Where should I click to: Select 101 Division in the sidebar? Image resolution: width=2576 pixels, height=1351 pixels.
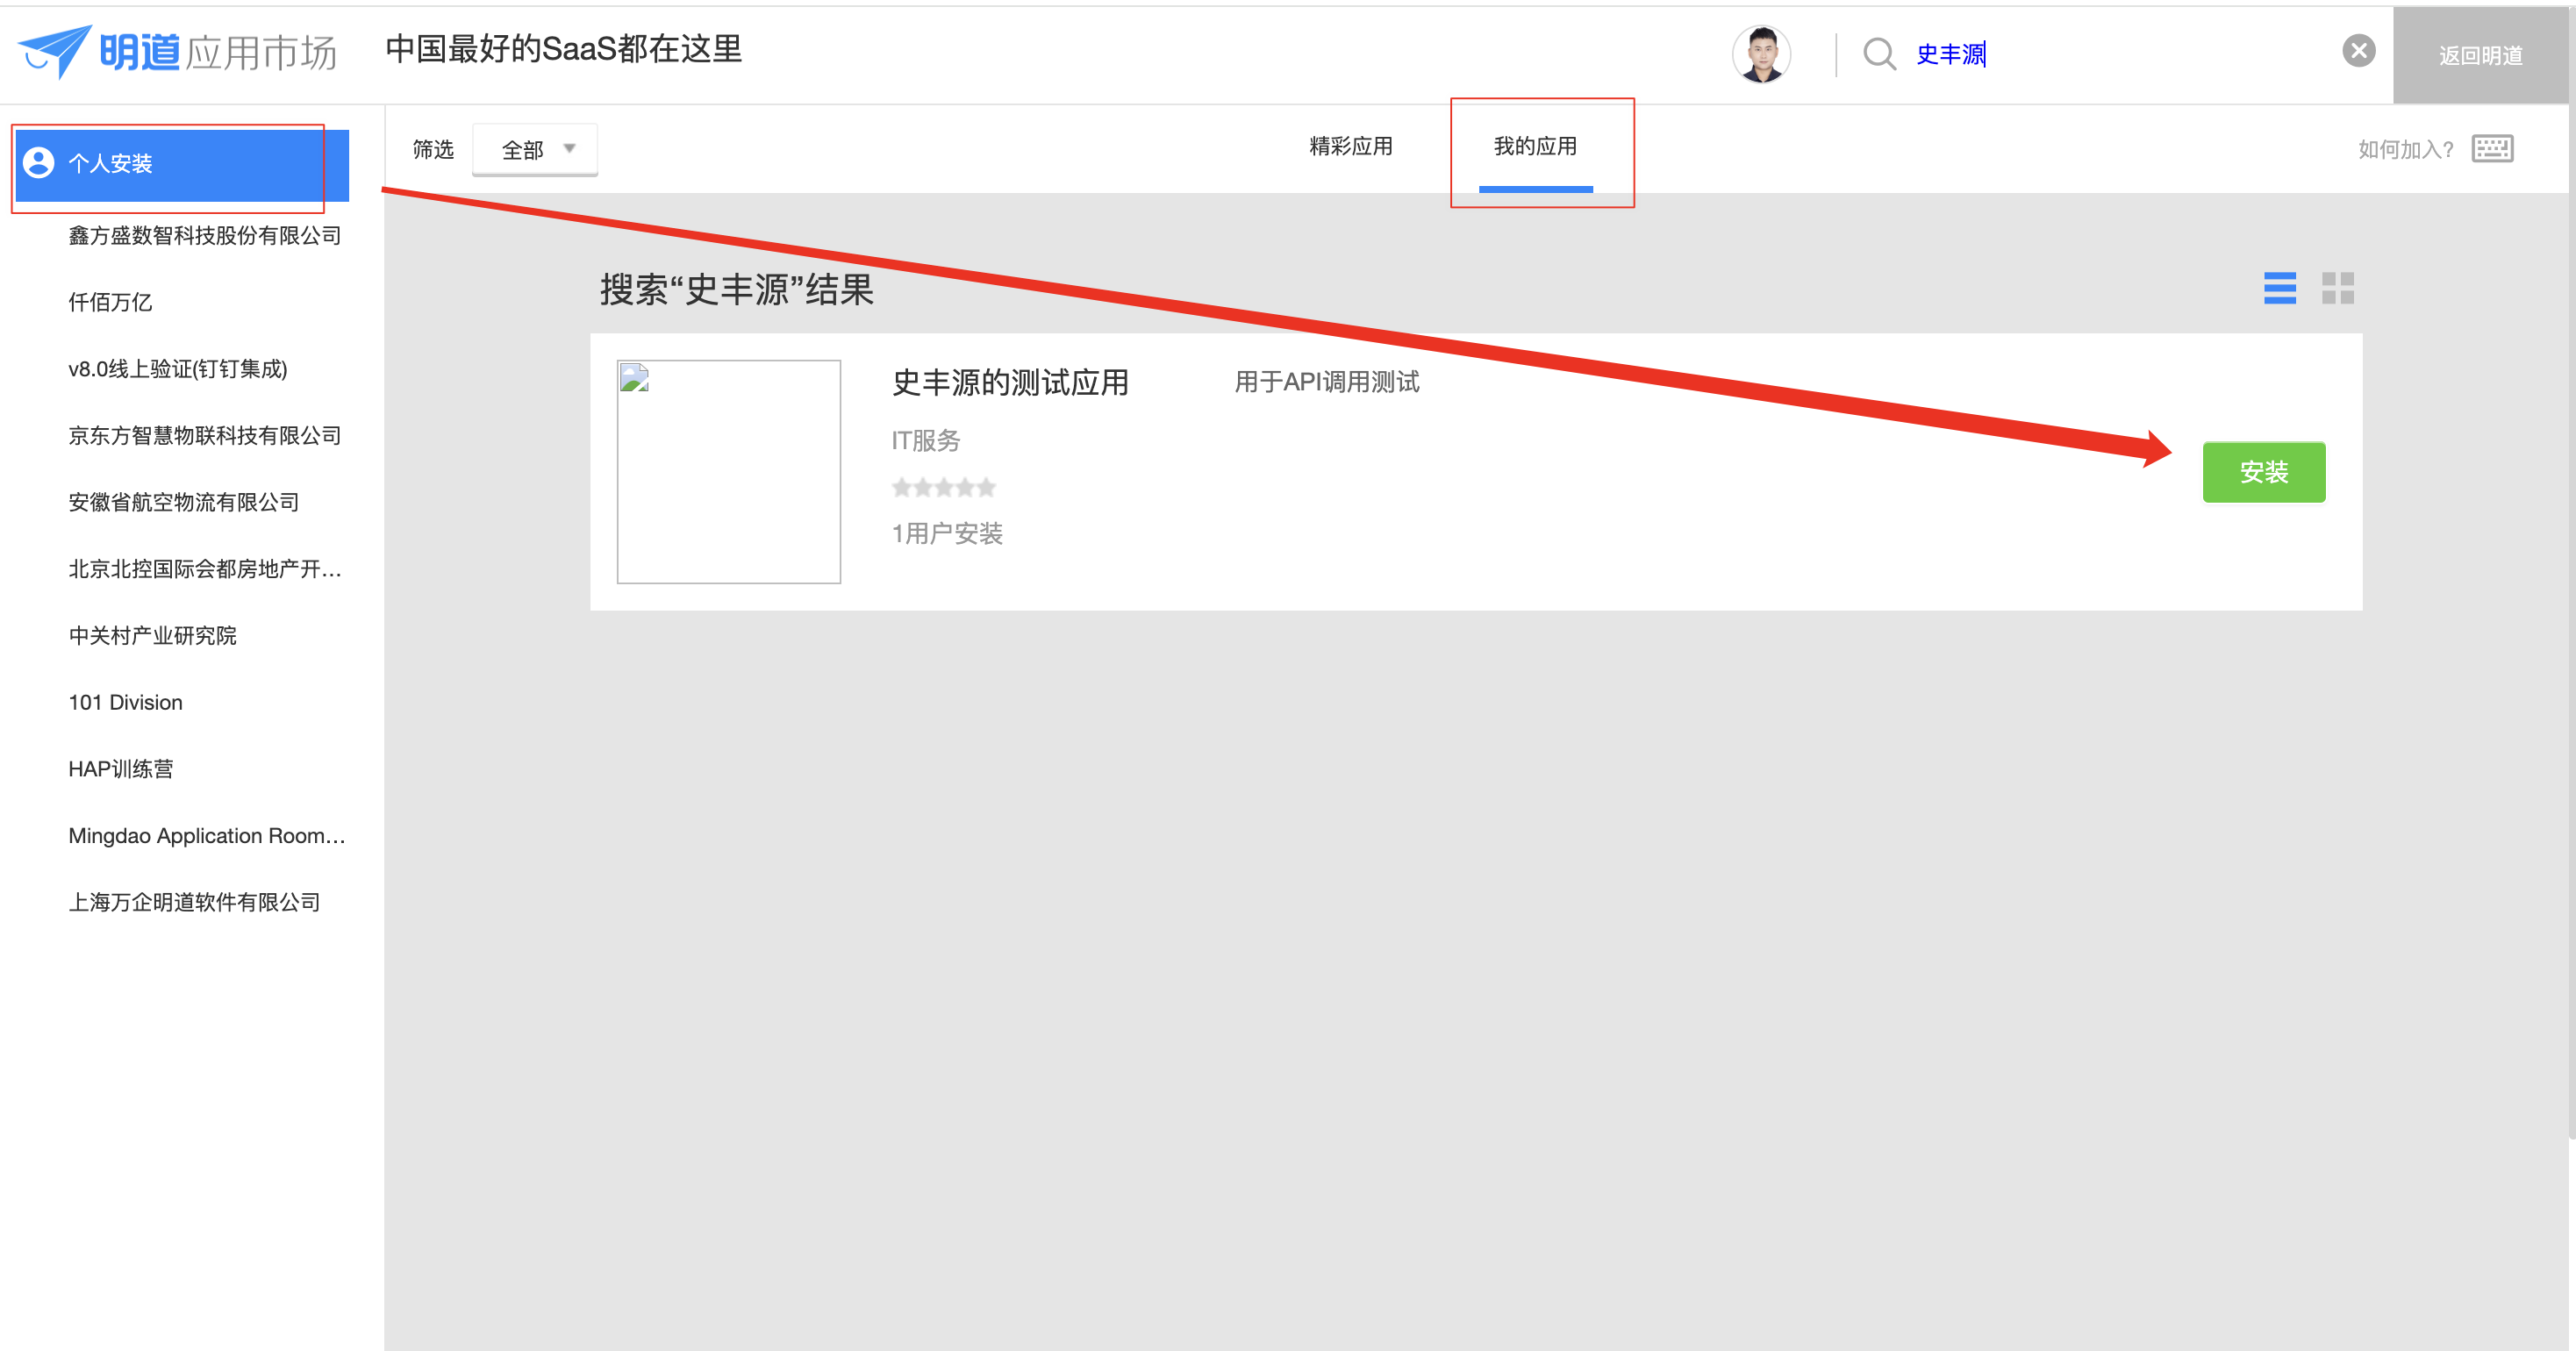(125, 702)
